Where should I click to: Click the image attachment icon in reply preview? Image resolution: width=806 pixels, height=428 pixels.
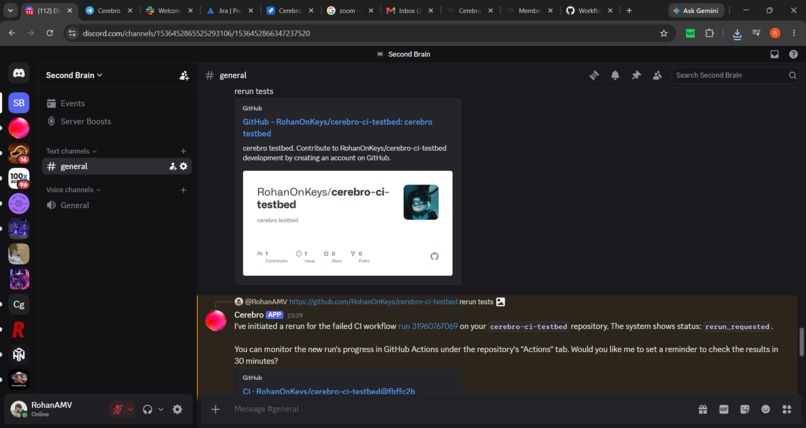coord(501,302)
